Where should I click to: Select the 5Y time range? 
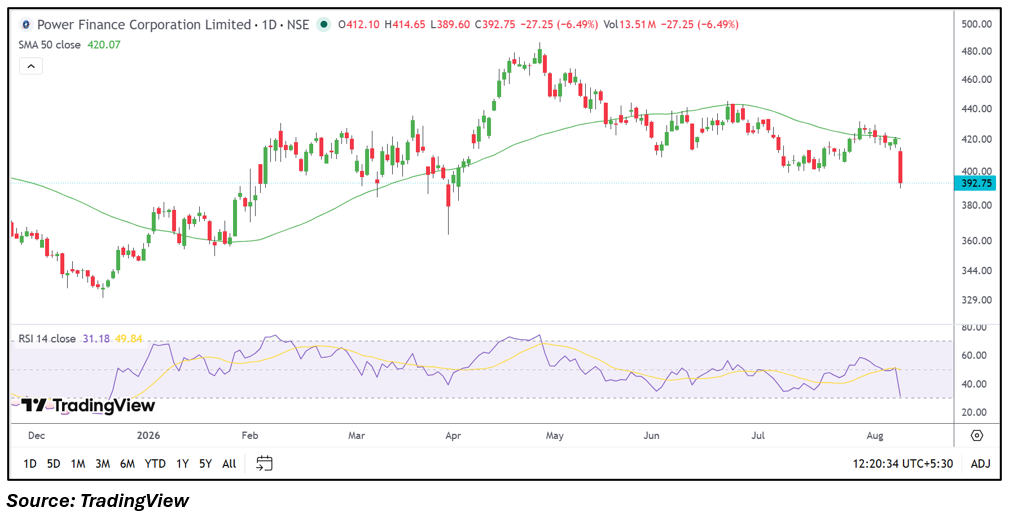(205, 464)
